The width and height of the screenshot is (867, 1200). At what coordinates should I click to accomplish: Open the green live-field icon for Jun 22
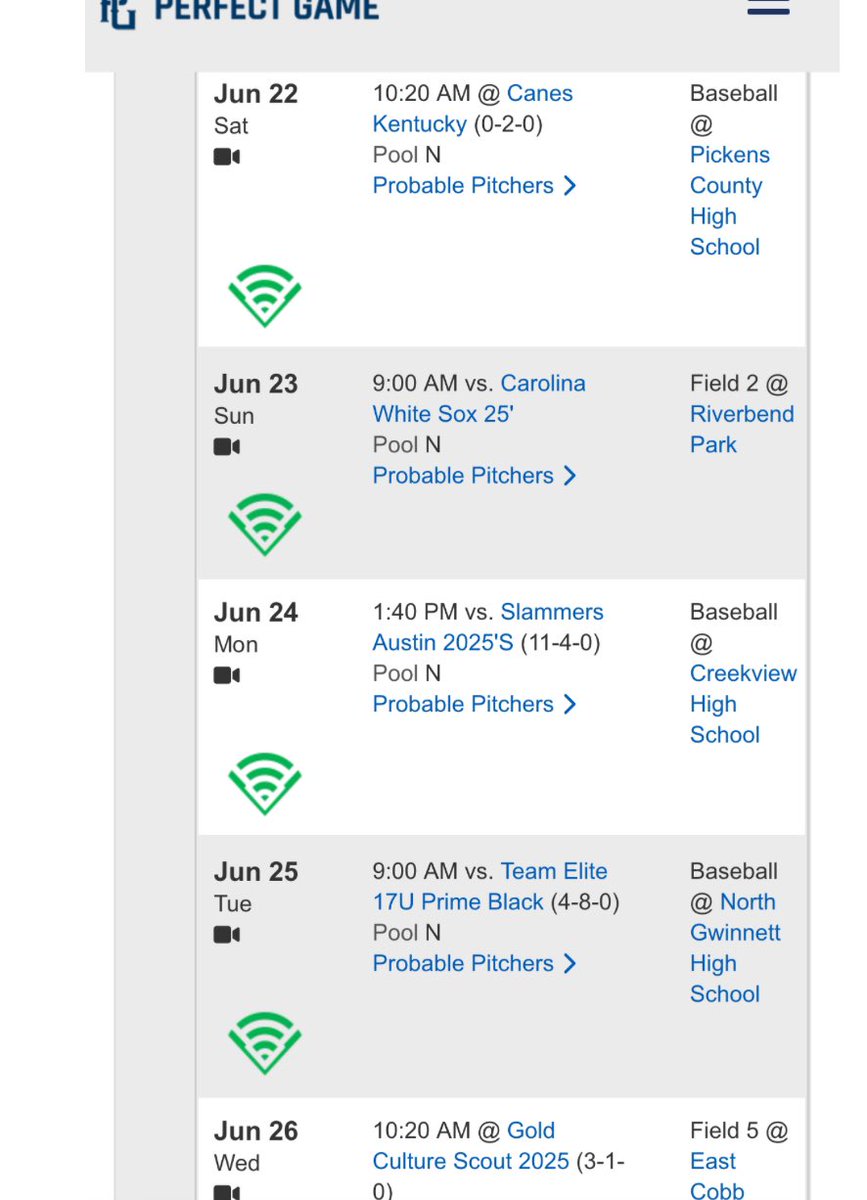264,295
